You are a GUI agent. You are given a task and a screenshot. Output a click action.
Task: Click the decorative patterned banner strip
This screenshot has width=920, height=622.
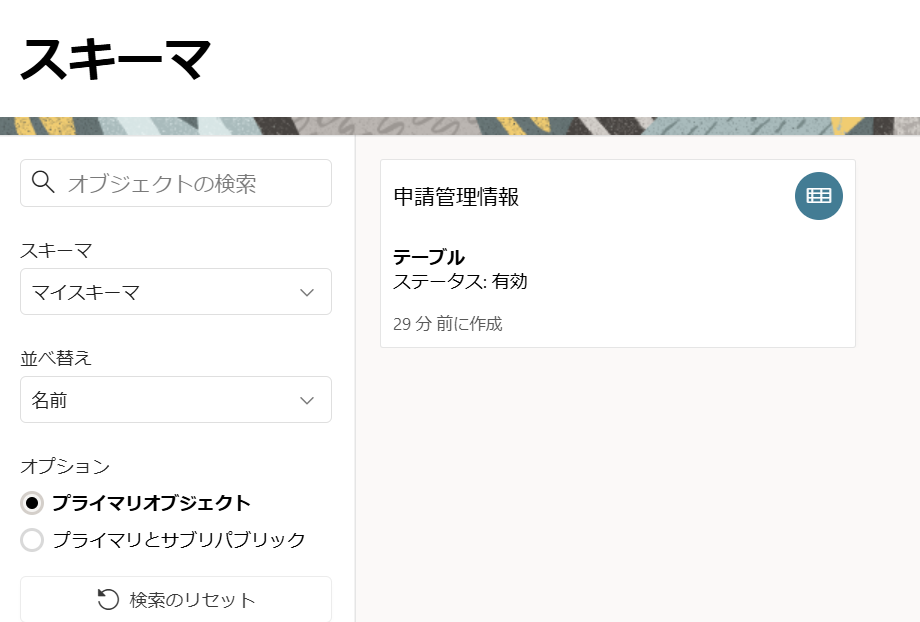pyautogui.click(x=460, y=126)
